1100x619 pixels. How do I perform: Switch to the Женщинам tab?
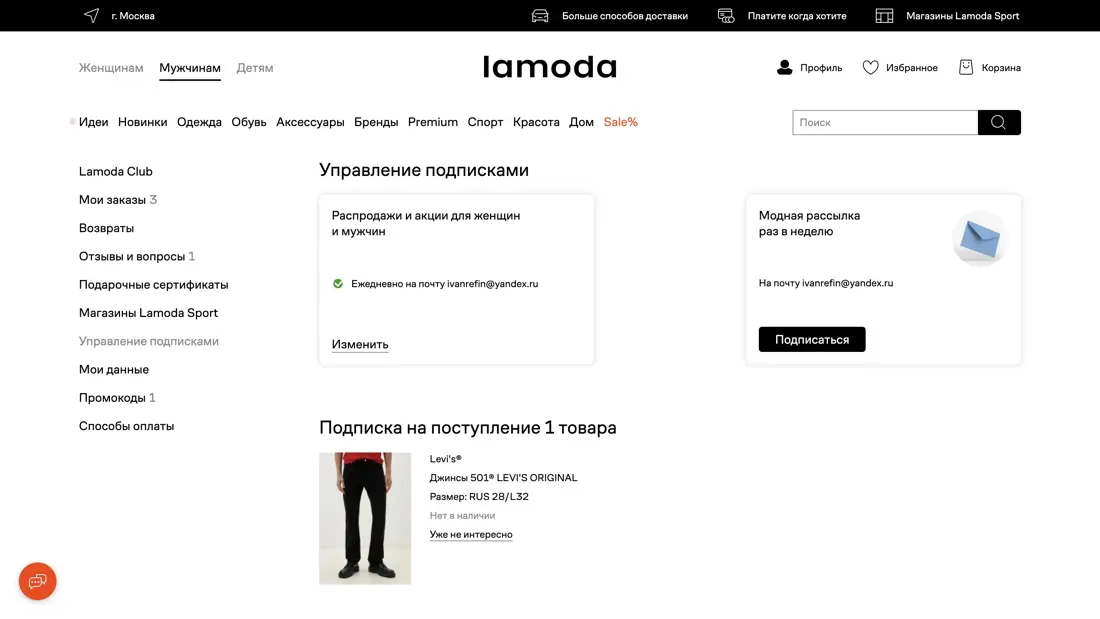pyautogui.click(x=111, y=68)
